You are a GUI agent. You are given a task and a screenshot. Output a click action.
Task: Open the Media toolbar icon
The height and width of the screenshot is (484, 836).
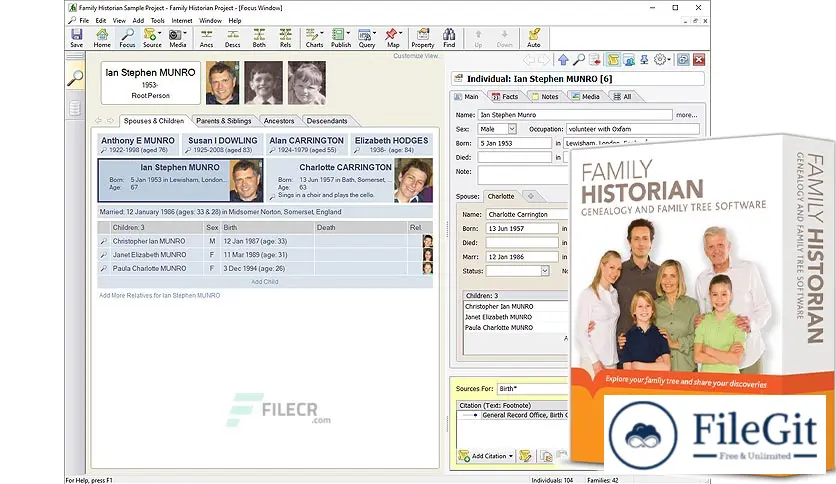178,38
